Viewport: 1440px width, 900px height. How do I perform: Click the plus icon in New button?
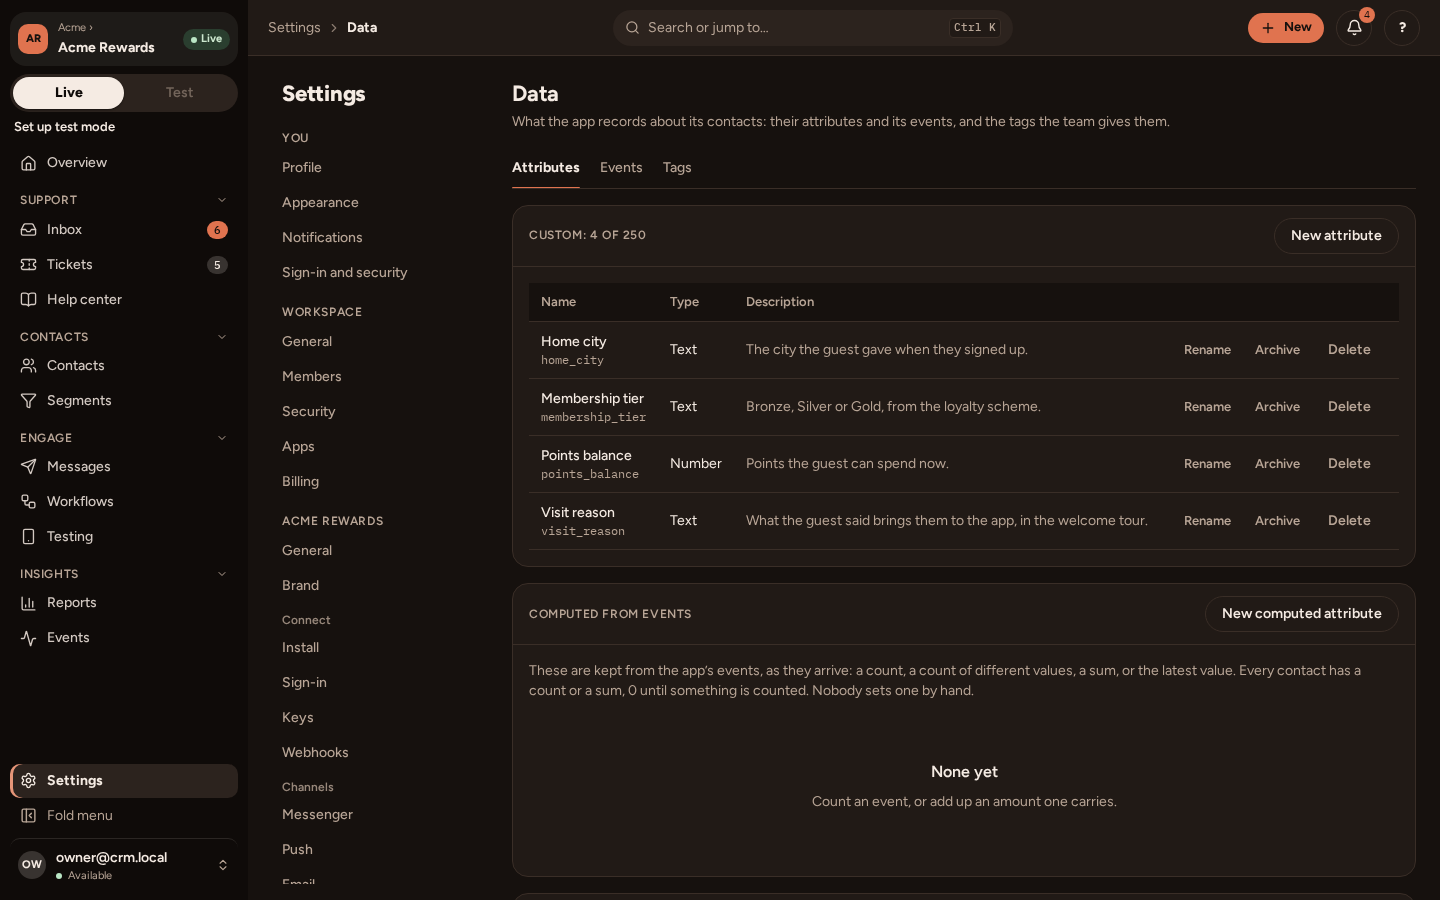tap(1268, 28)
